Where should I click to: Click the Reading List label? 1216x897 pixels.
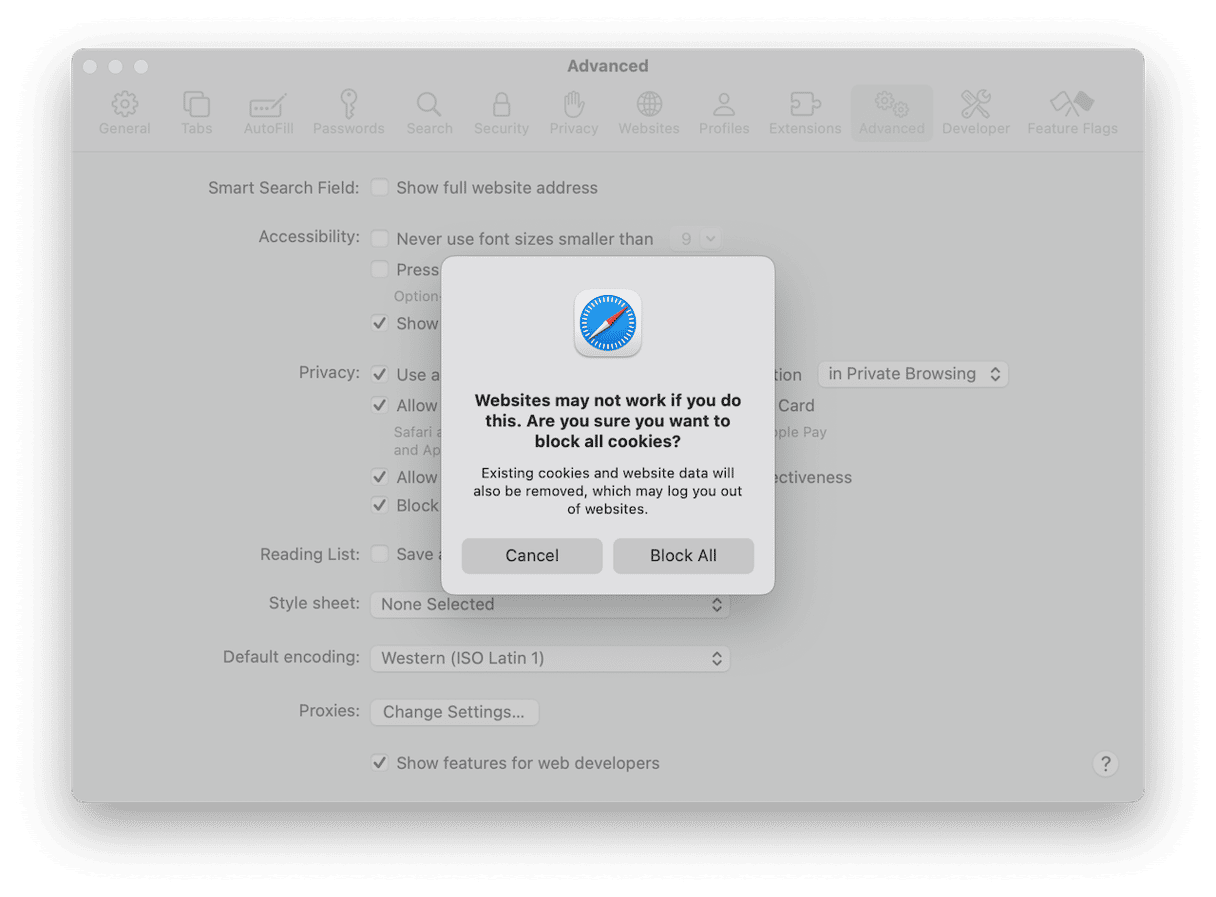click(310, 554)
